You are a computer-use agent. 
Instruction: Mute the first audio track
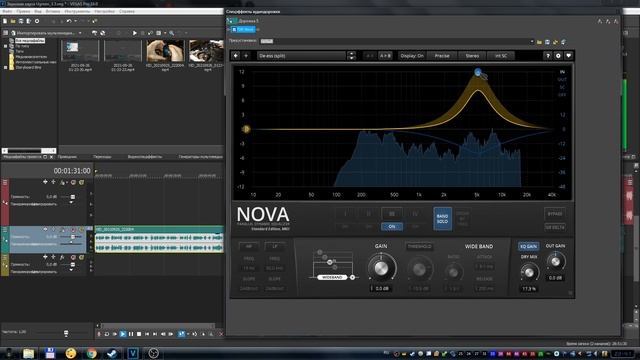(73, 182)
